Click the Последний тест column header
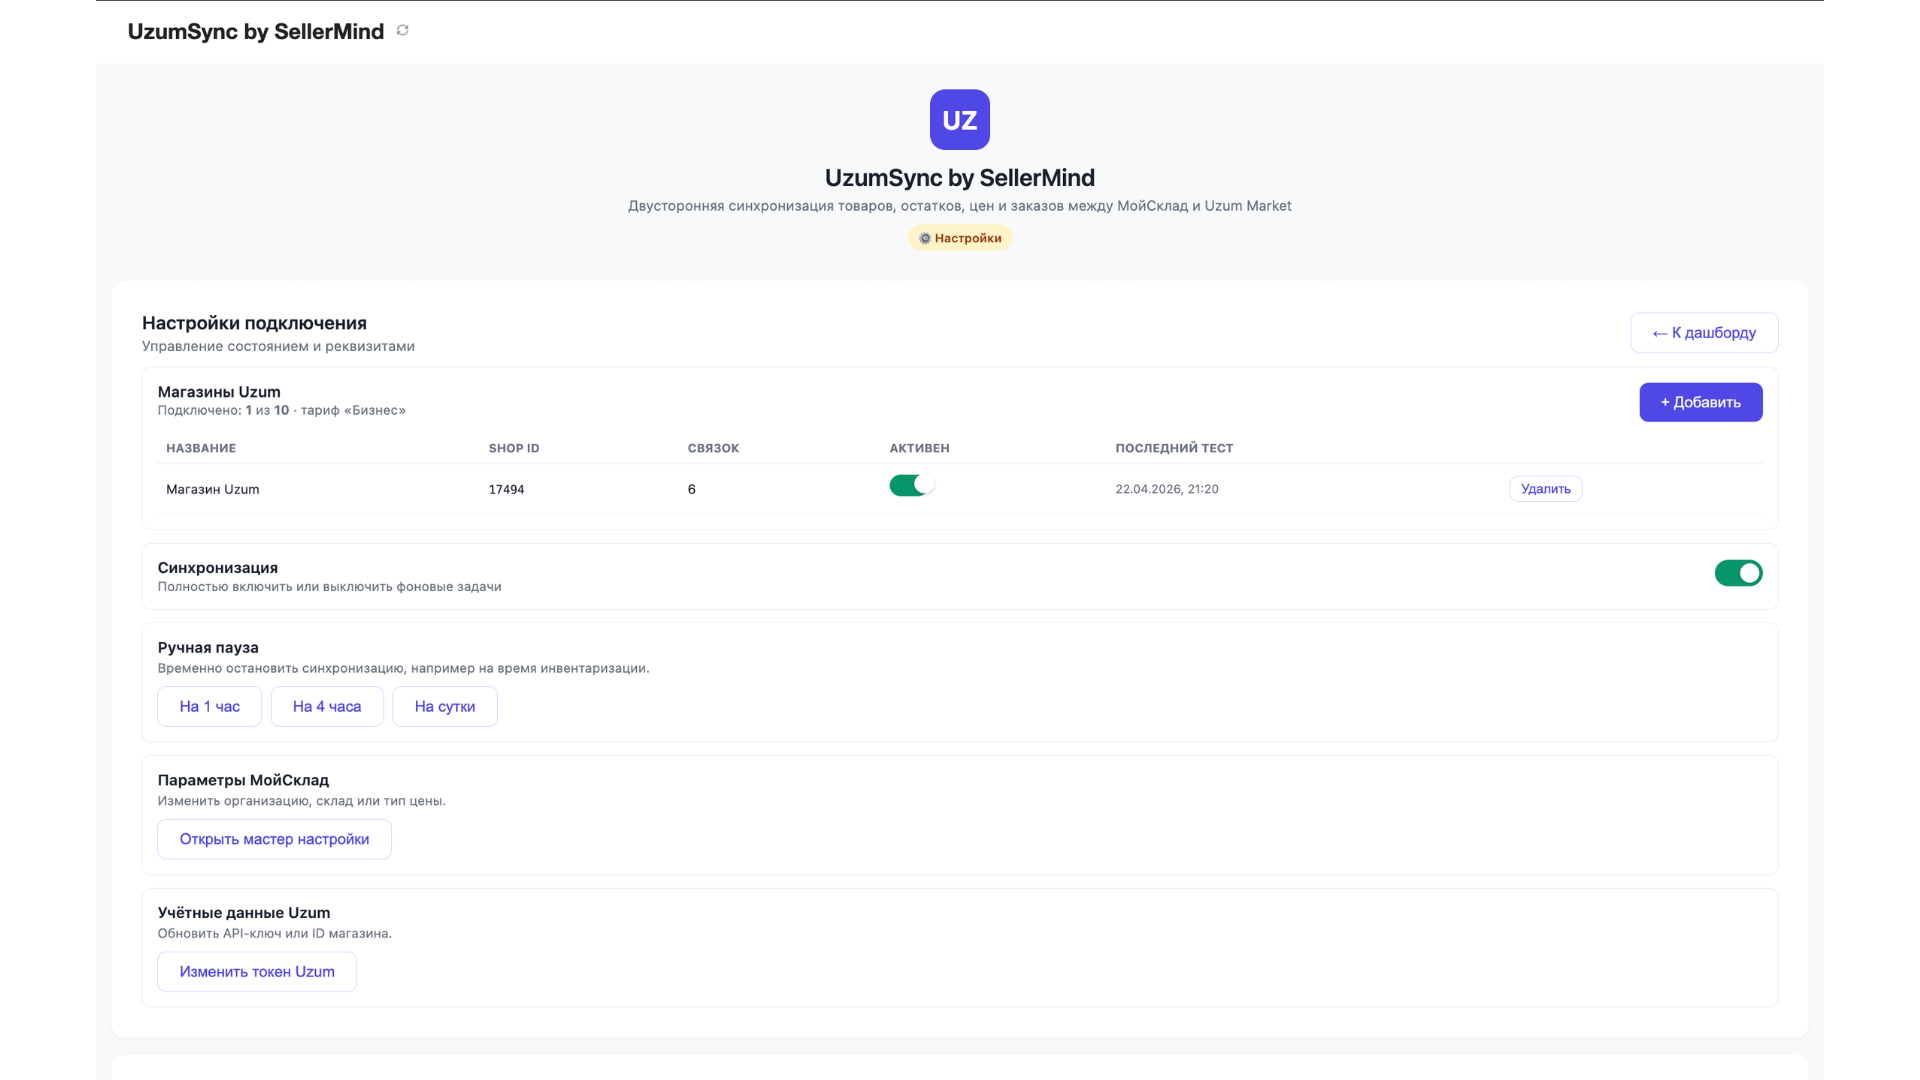 pyautogui.click(x=1174, y=448)
